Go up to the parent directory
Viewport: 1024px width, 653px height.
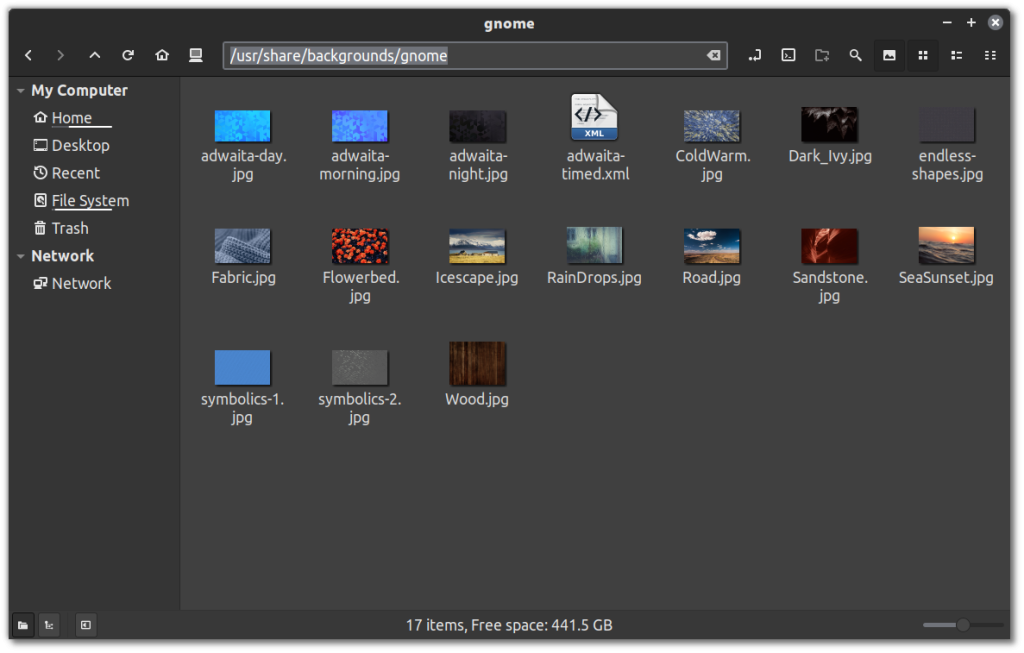(94, 56)
